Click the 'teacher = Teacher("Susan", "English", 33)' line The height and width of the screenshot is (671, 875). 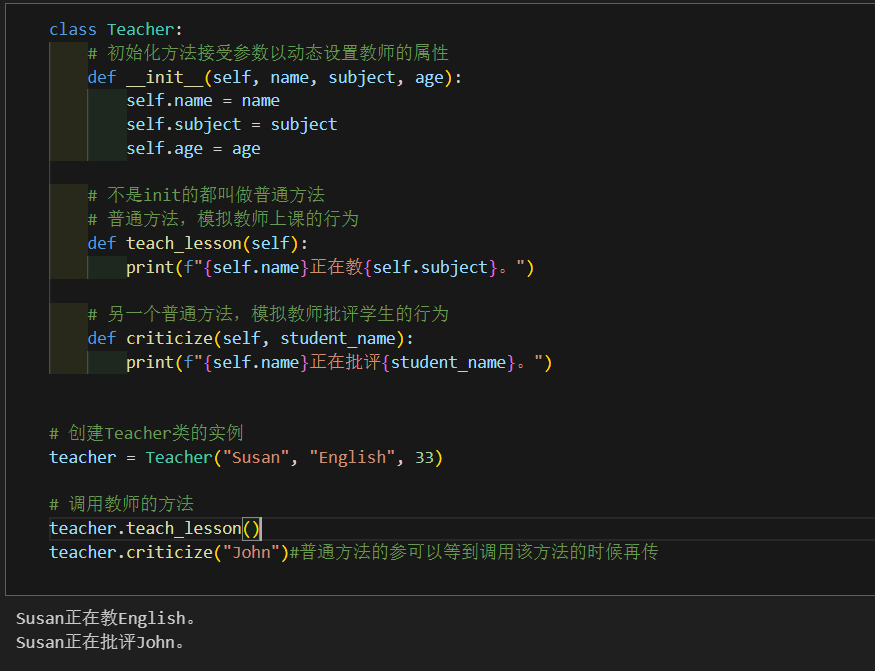click(246, 457)
